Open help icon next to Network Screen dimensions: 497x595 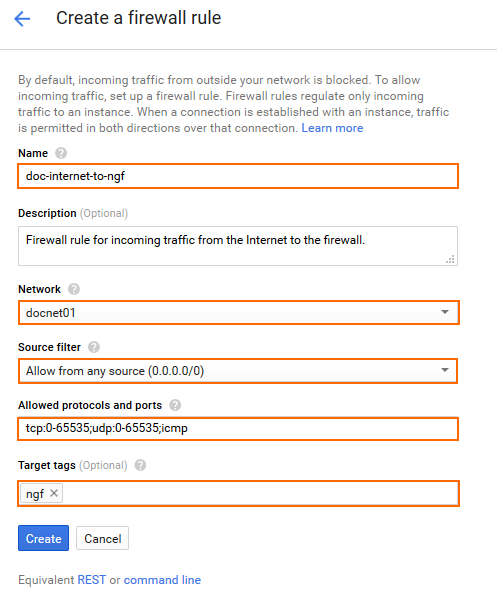[x=74, y=289]
